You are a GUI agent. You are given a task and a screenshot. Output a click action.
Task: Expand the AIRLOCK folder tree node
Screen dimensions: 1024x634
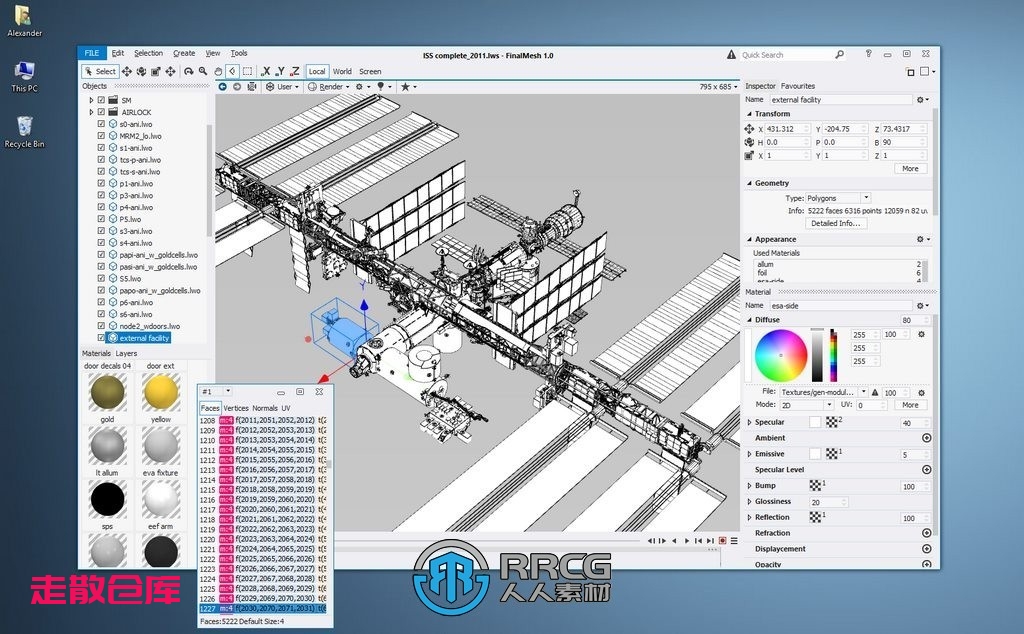tap(91, 112)
